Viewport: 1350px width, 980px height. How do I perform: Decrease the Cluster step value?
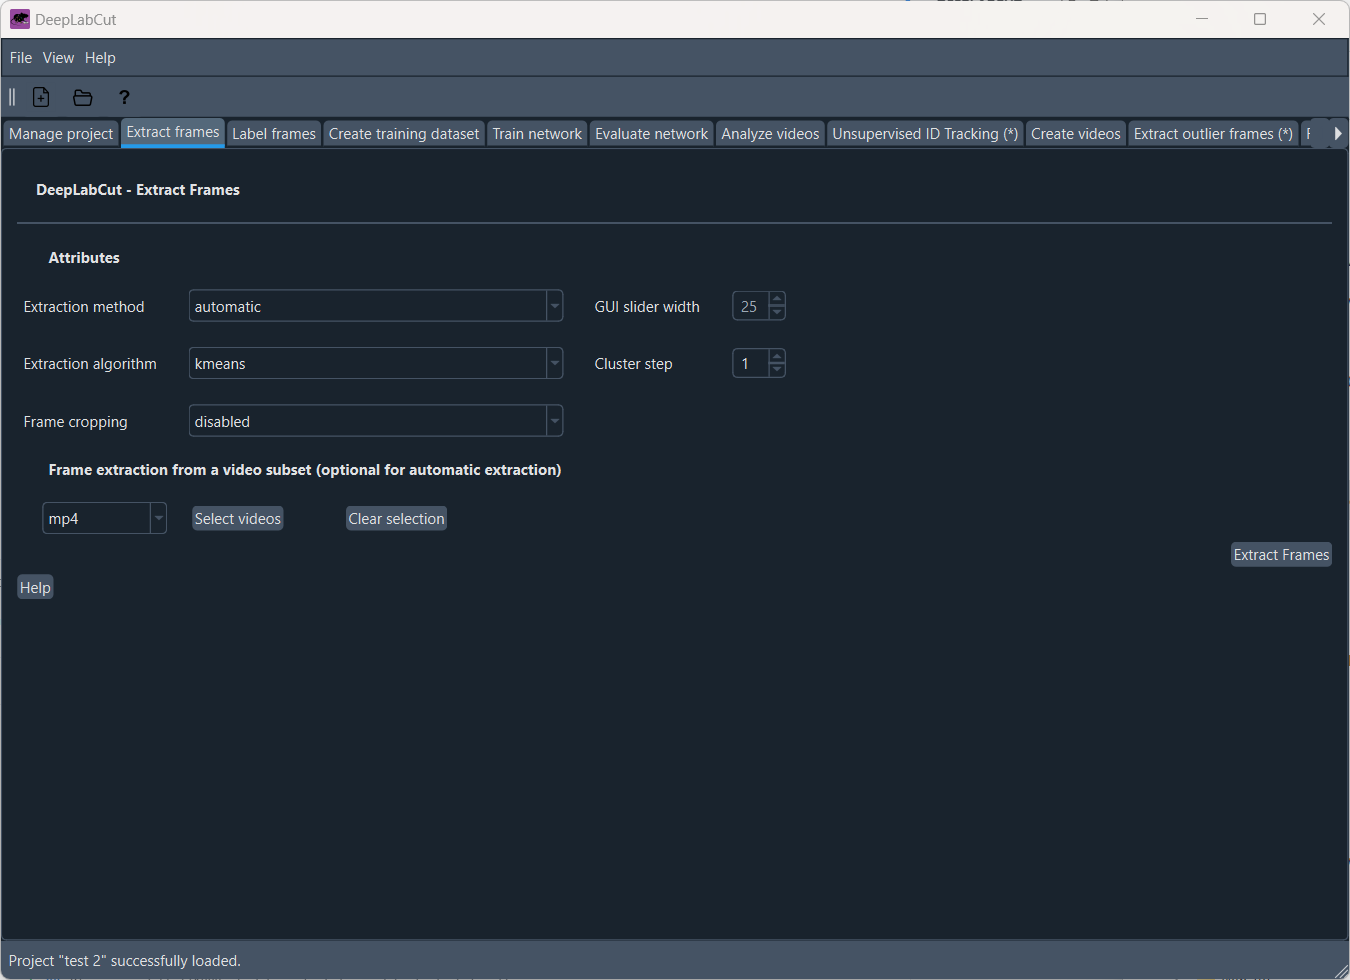(777, 370)
